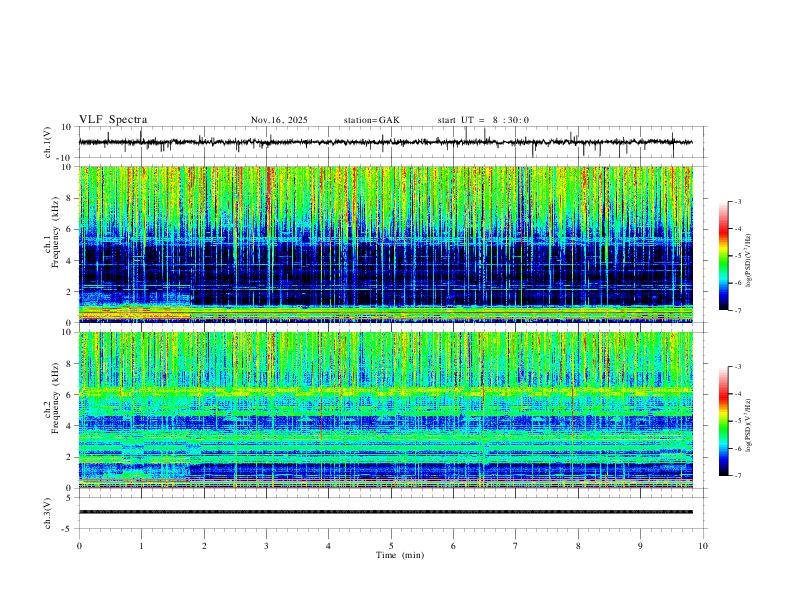
Task: Click the "4" kHz tick on ch.1 spectrogram
Action: [x=70, y=261]
